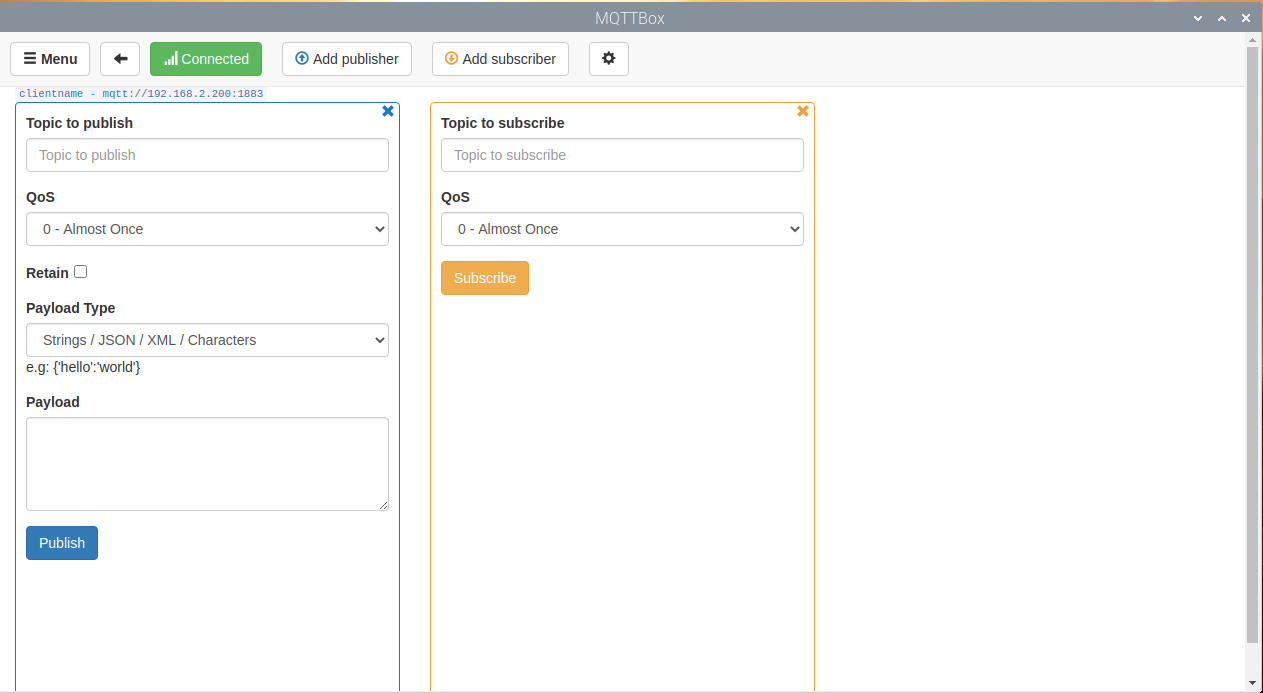Open the publisher QoS dropdown
Image resolution: width=1263 pixels, height=693 pixels.
point(207,229)
